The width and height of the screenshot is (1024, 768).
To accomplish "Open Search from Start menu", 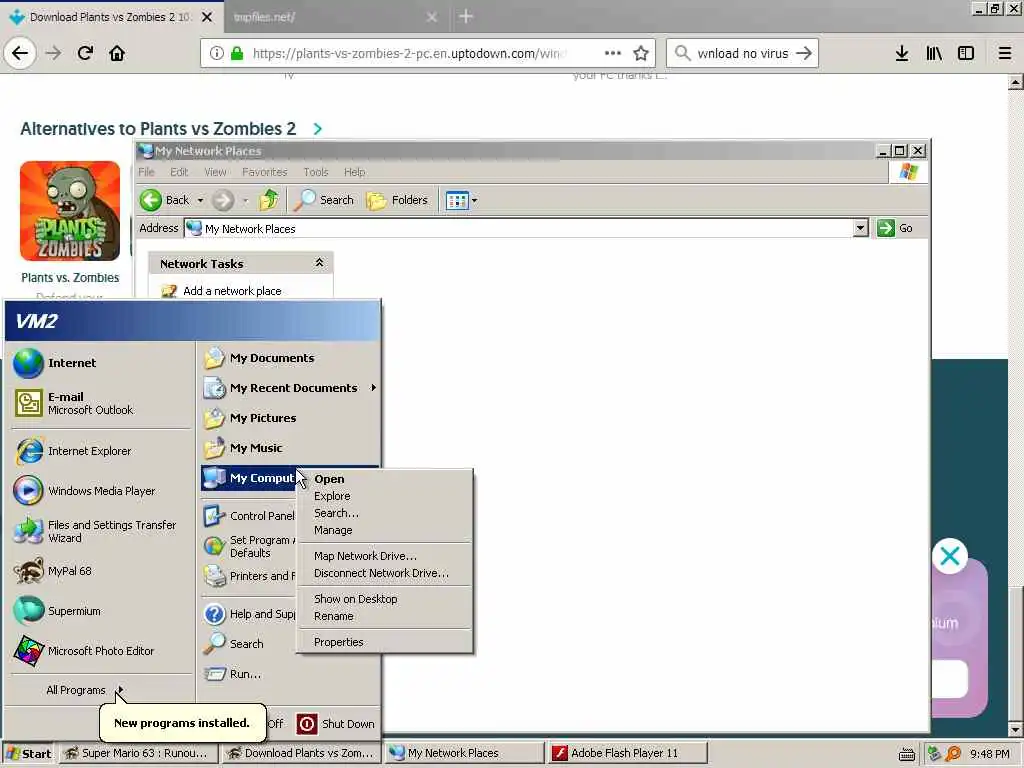I will (248, 644).
